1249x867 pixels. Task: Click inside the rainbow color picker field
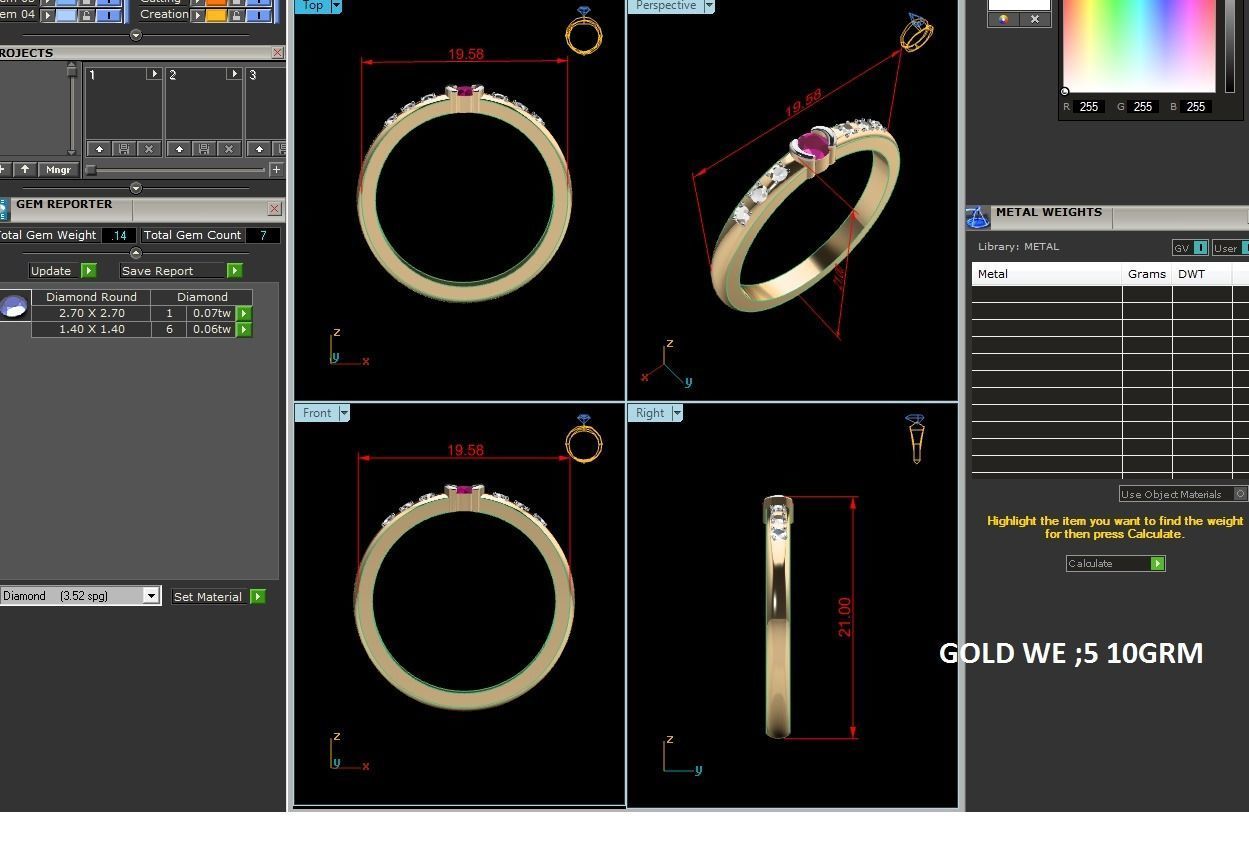click(1139, 46)
